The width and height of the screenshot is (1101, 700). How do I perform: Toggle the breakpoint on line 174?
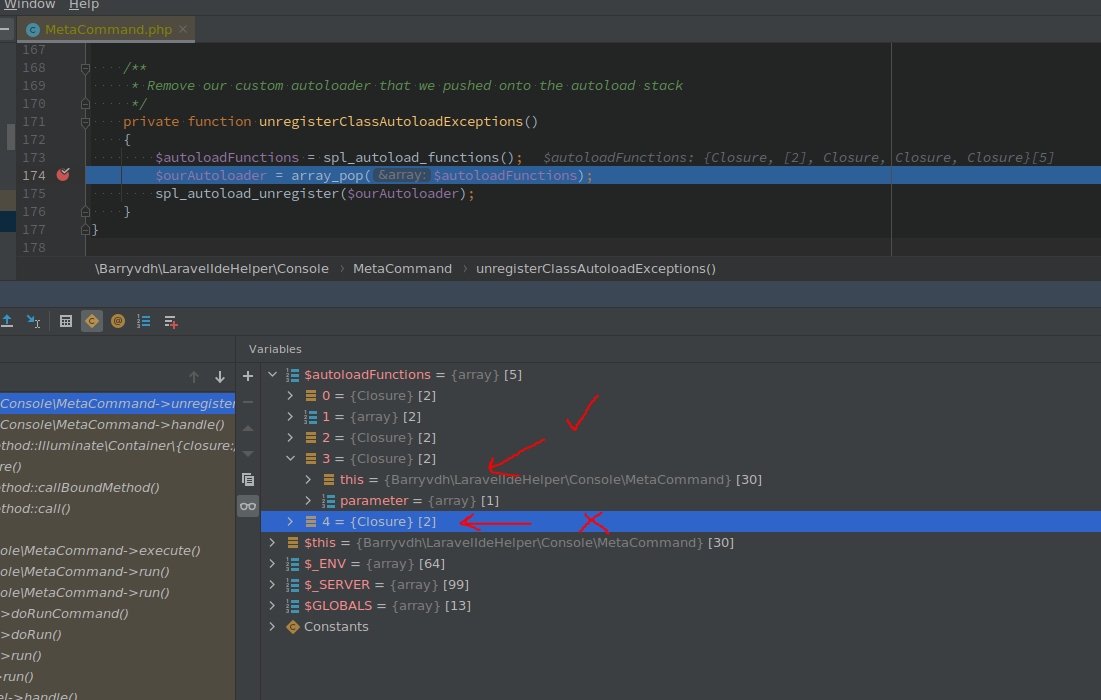(63, 175)
